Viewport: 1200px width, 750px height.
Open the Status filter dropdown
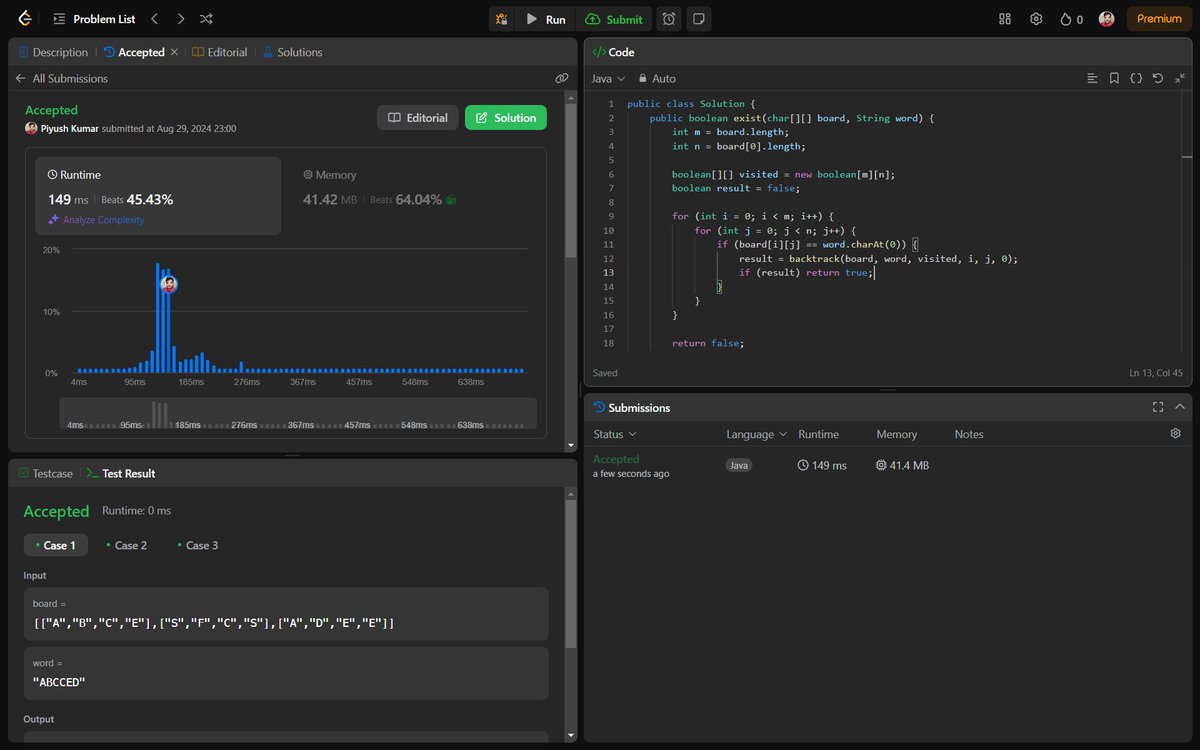[615, 434]
